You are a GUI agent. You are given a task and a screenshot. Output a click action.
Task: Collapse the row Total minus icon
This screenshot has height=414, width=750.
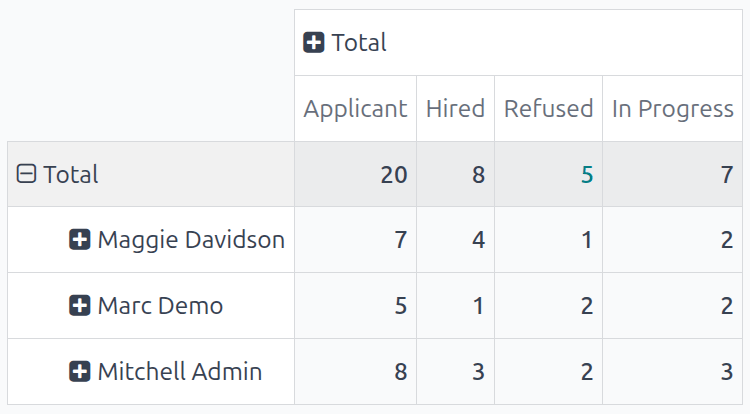27,174
